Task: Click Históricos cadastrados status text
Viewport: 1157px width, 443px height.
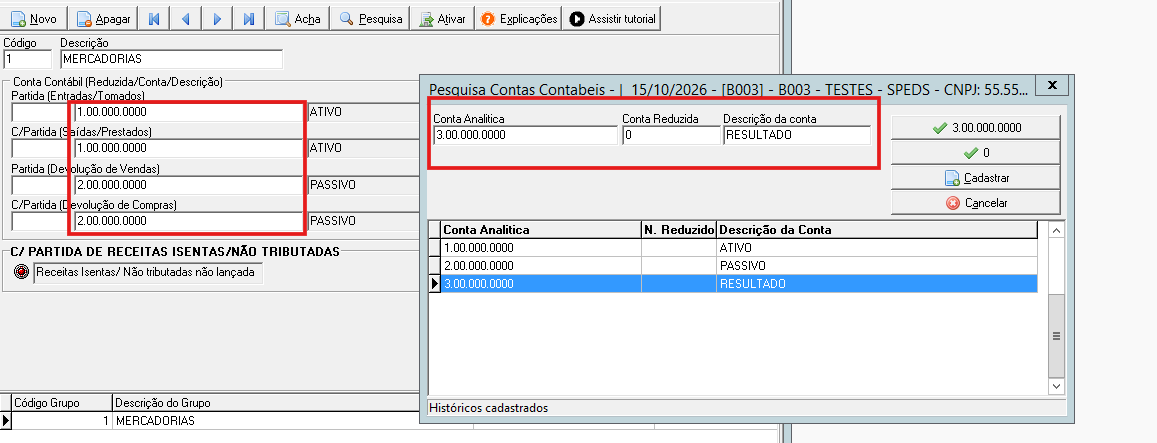Action: (x=488, y=408)
